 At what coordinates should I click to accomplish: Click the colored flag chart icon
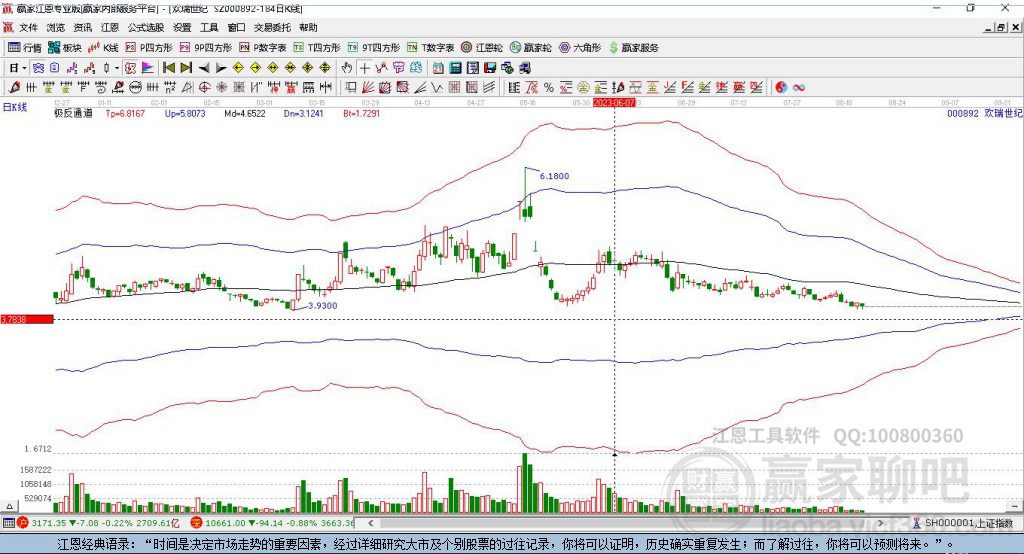[x=148, y=68]
